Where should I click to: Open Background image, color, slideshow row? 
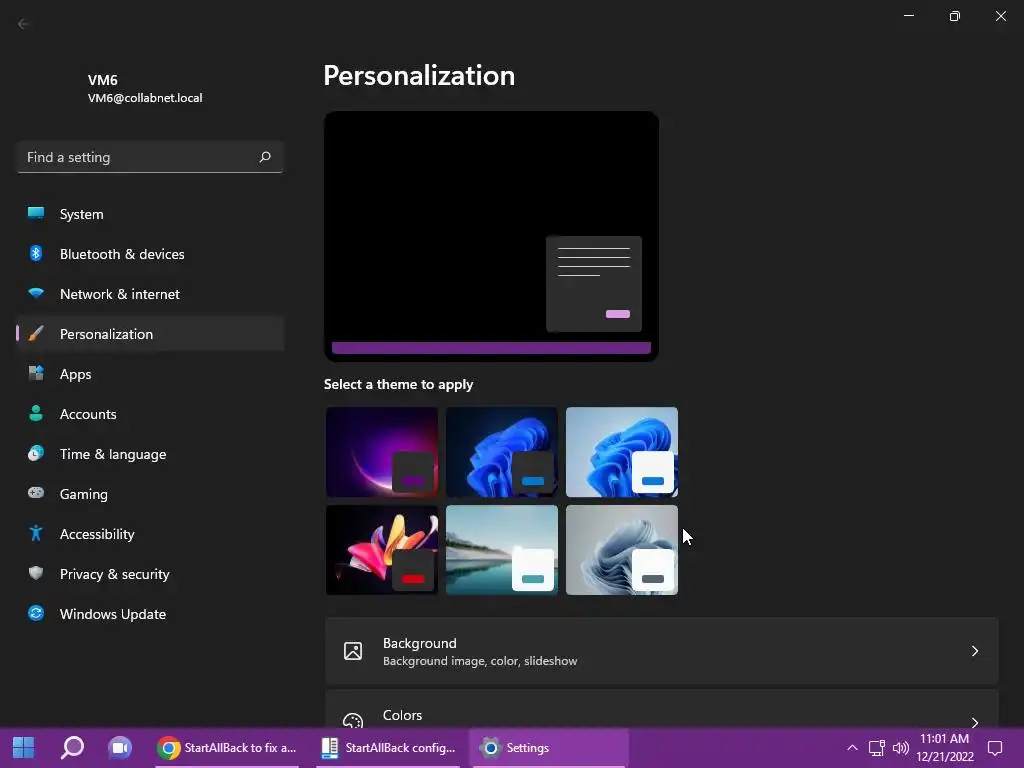point(662,651)
